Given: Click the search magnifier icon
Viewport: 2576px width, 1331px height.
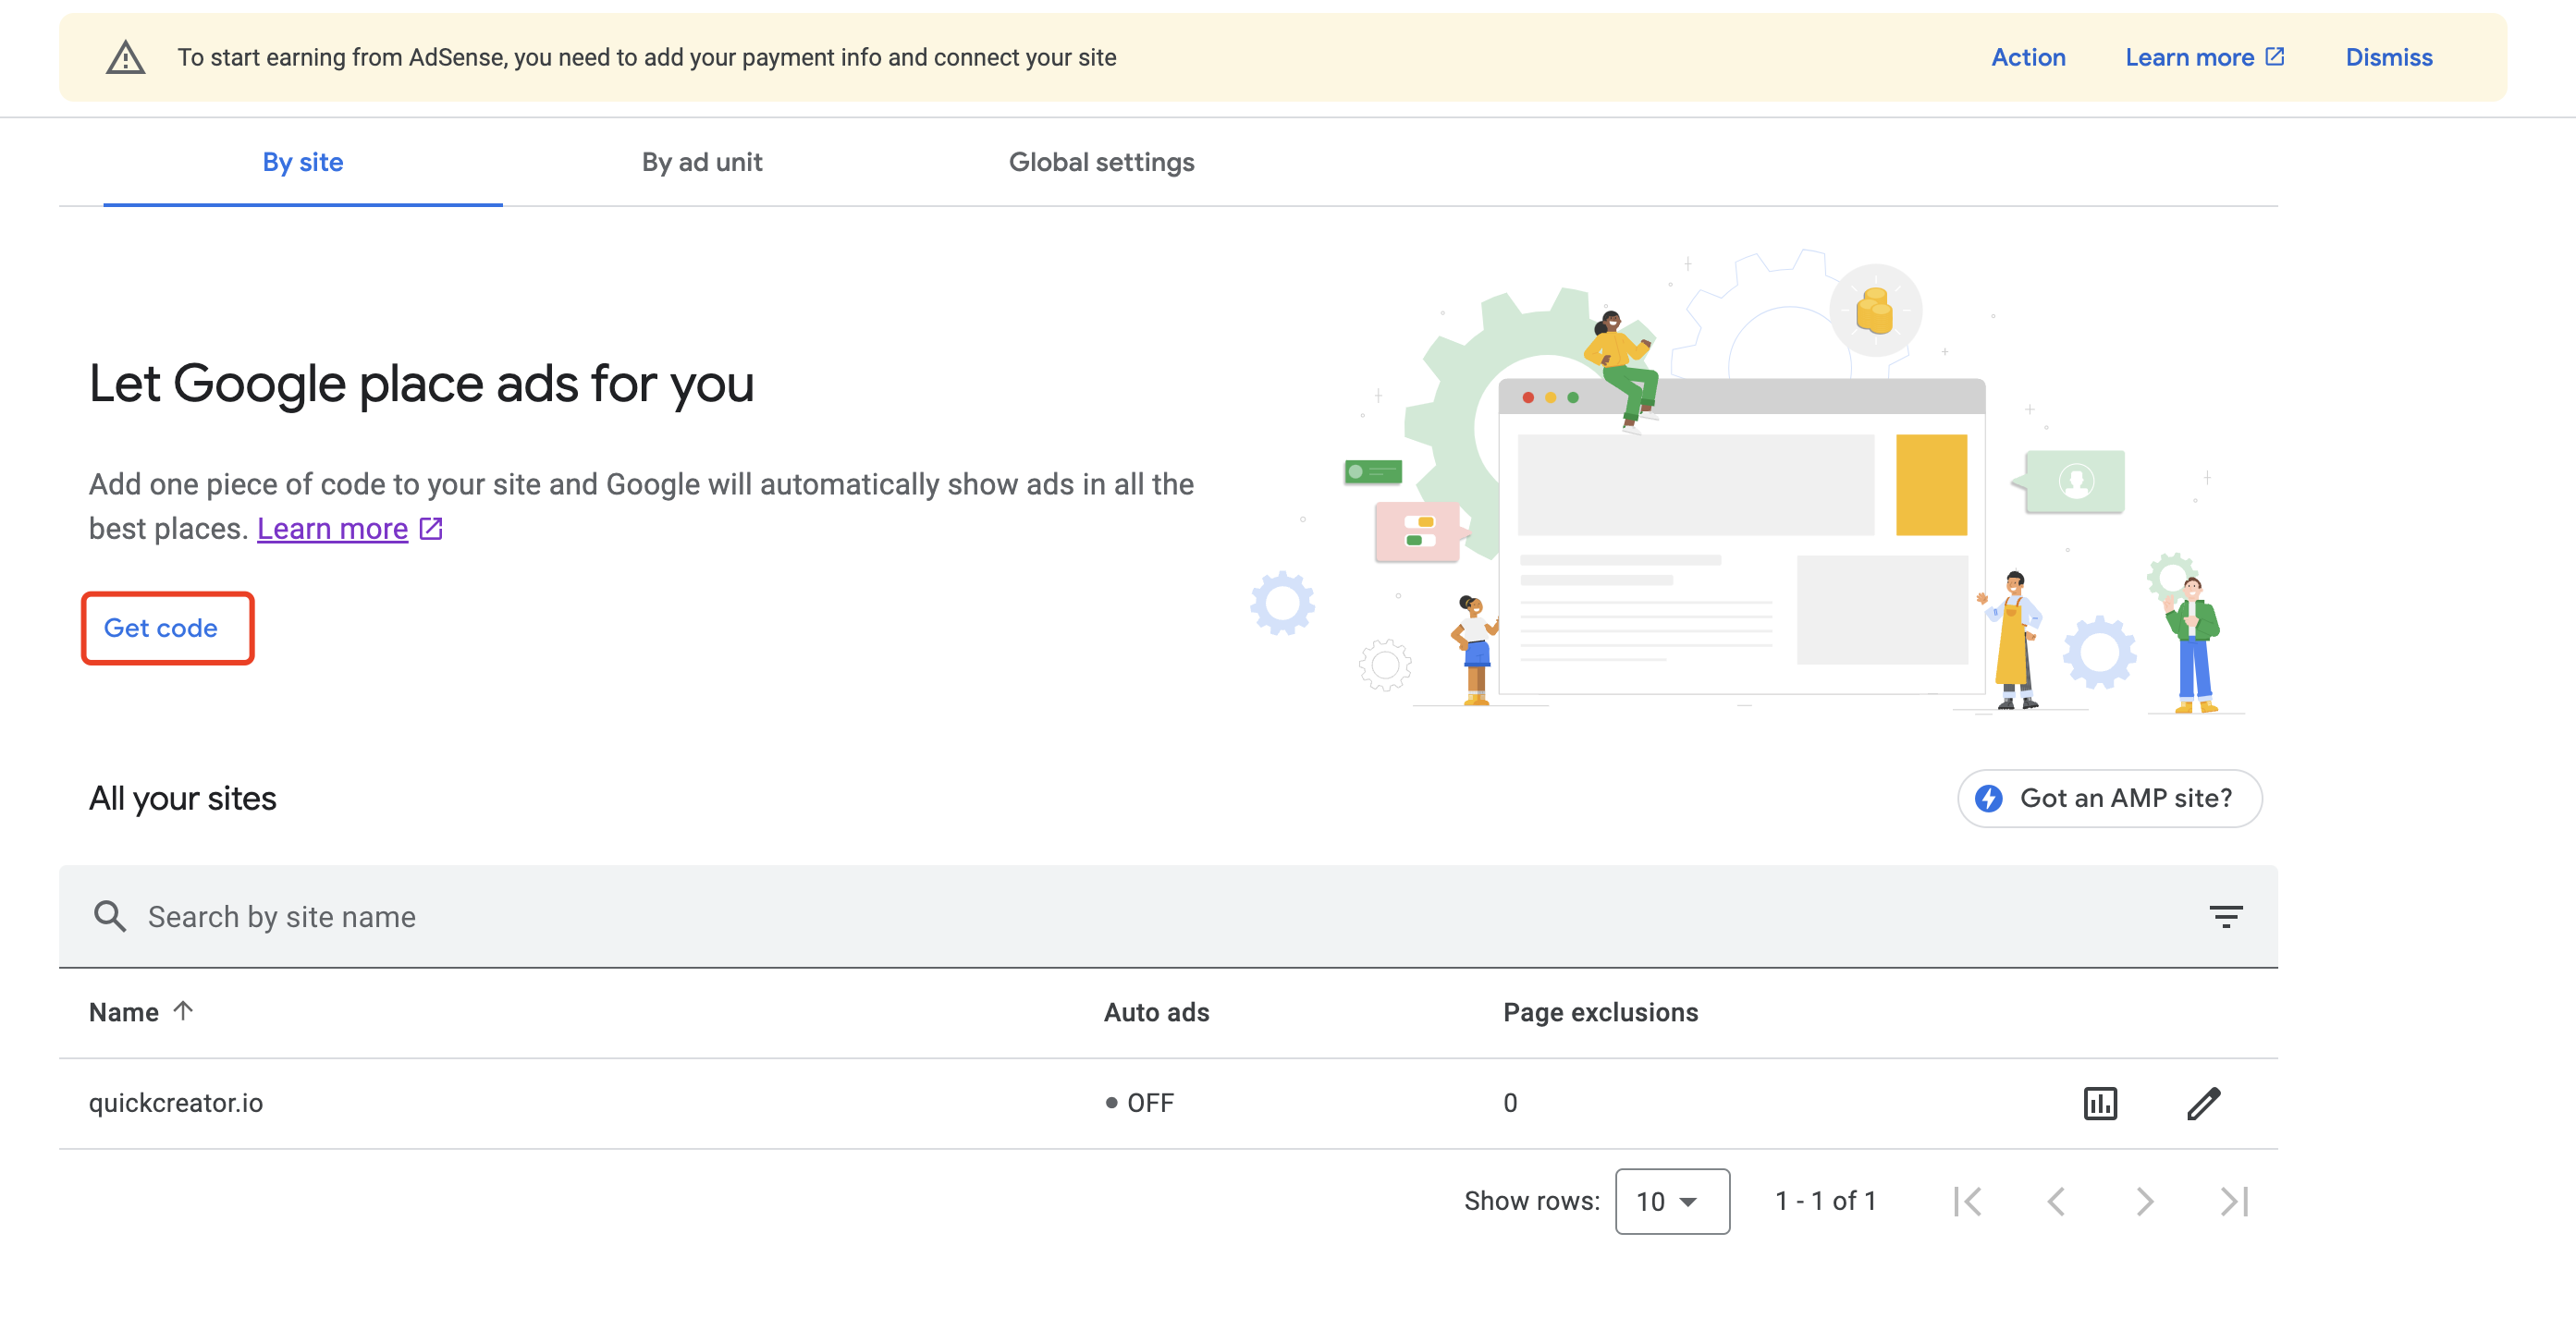Looking at the screenshot, I should pos(111,916).
